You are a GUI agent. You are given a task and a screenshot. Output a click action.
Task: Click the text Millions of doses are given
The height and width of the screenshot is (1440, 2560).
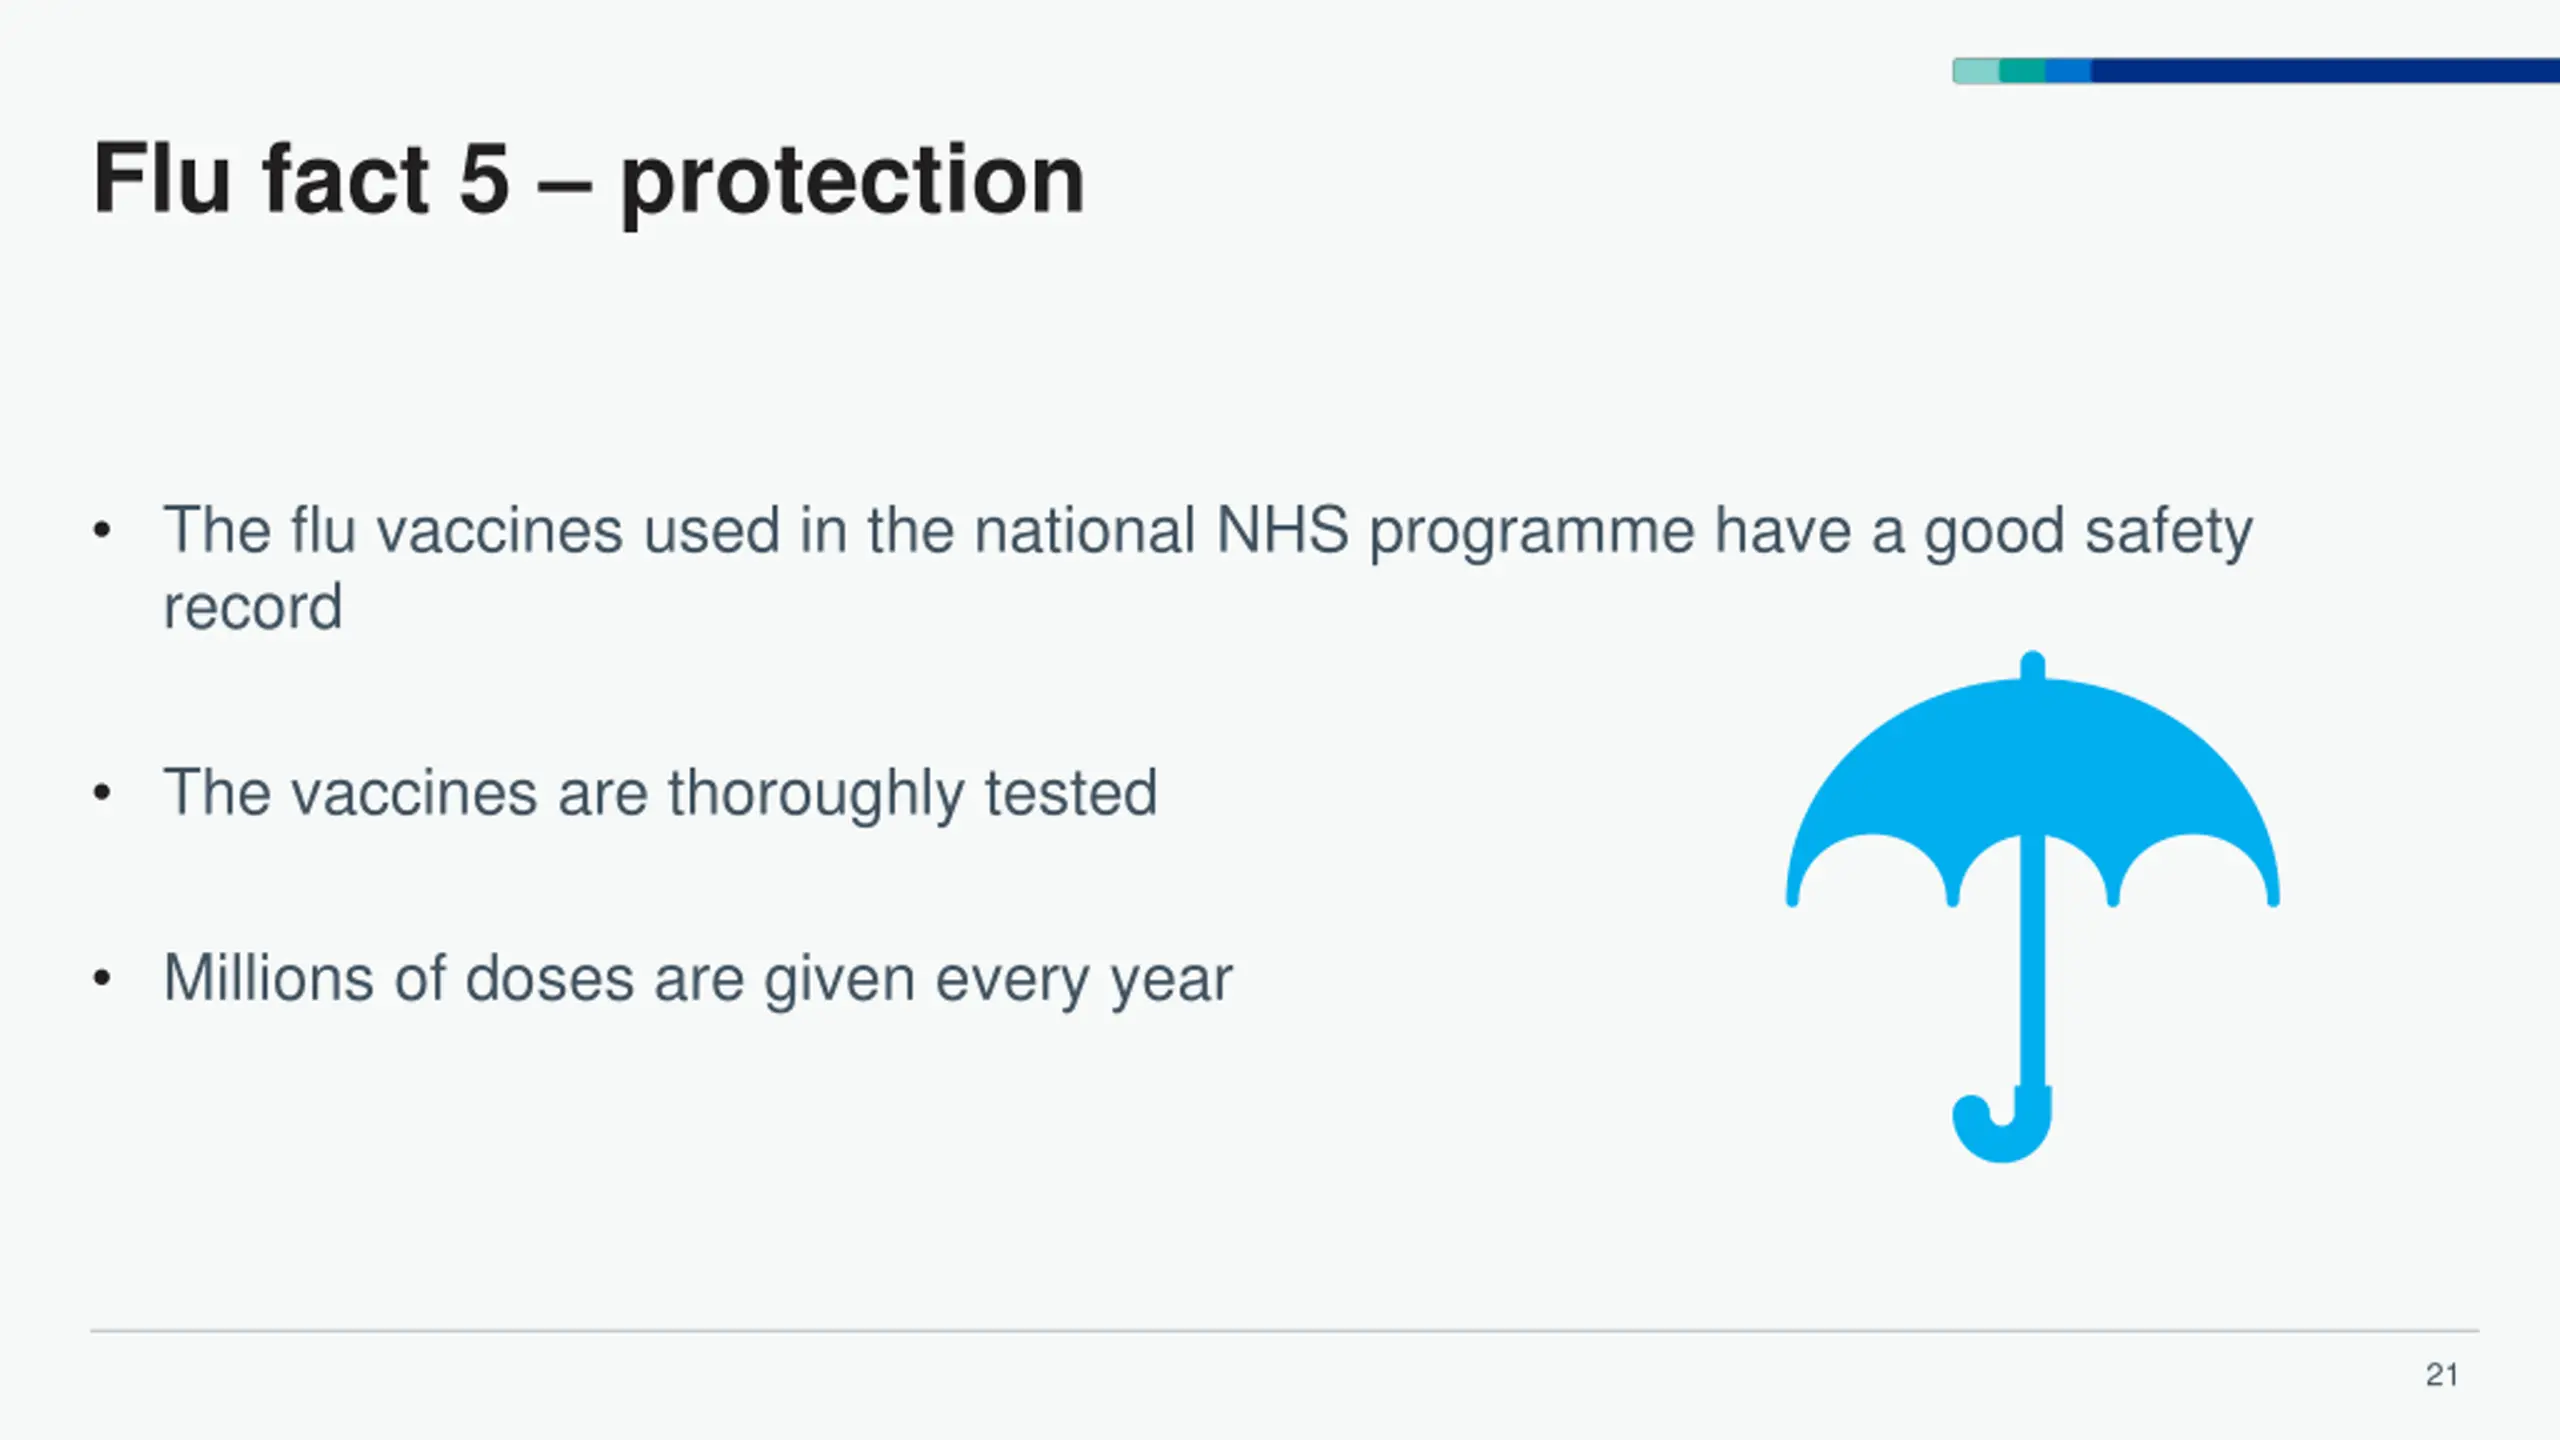[698, 978]
